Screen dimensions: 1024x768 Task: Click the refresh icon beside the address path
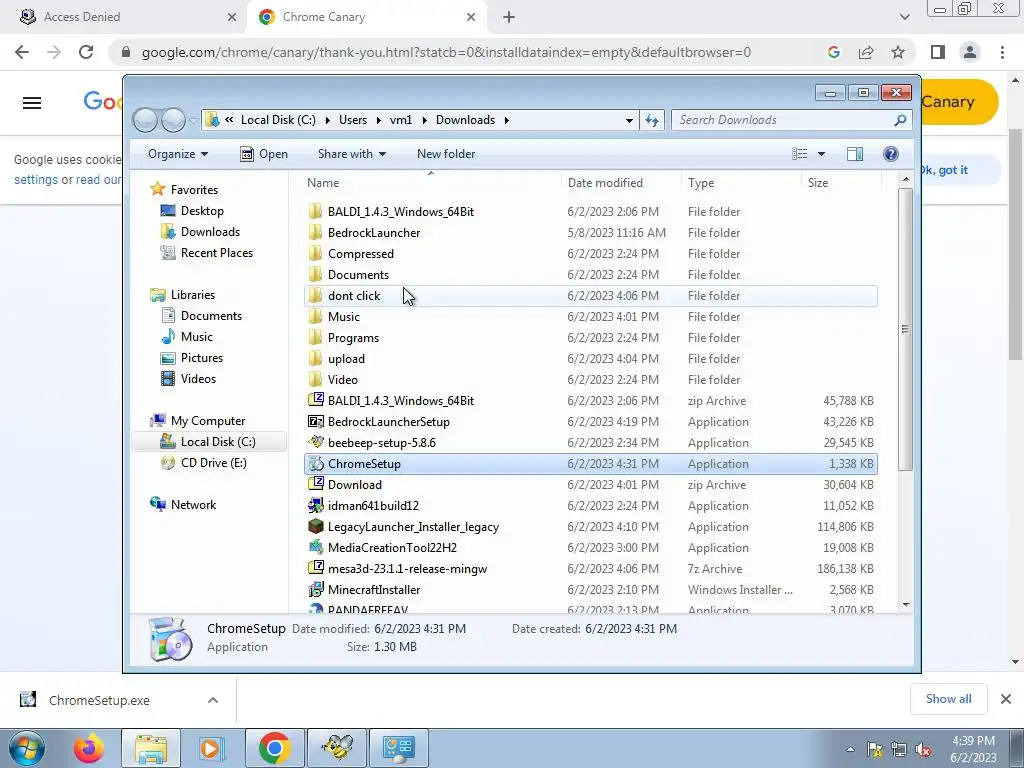[652, 120]
